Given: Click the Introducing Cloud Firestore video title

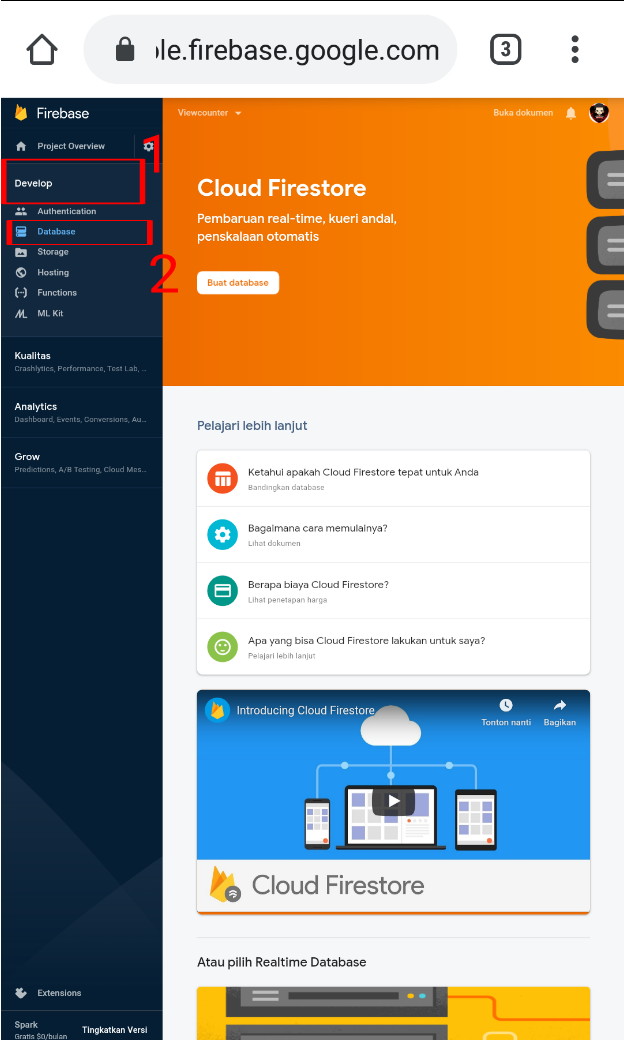Looking at the screenshot, I should (x=305, y=710).
